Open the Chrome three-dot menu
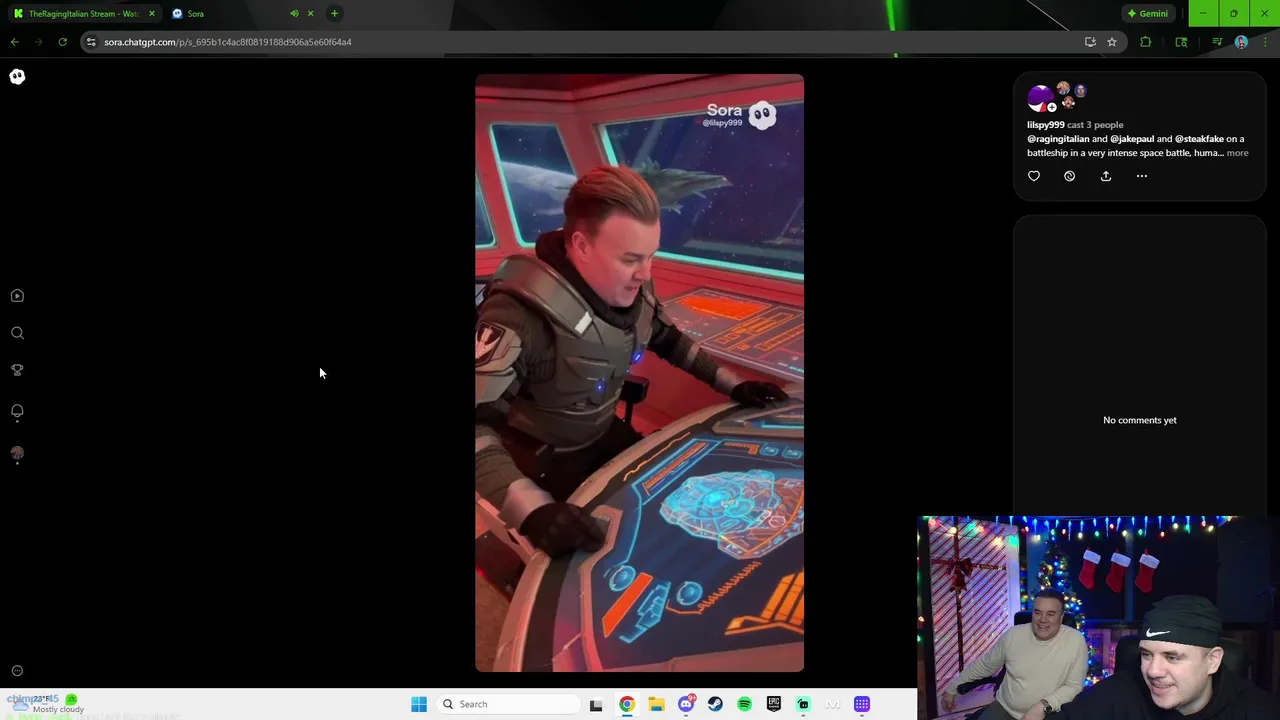This screenshot has height=720, width=1280. 1265,42
